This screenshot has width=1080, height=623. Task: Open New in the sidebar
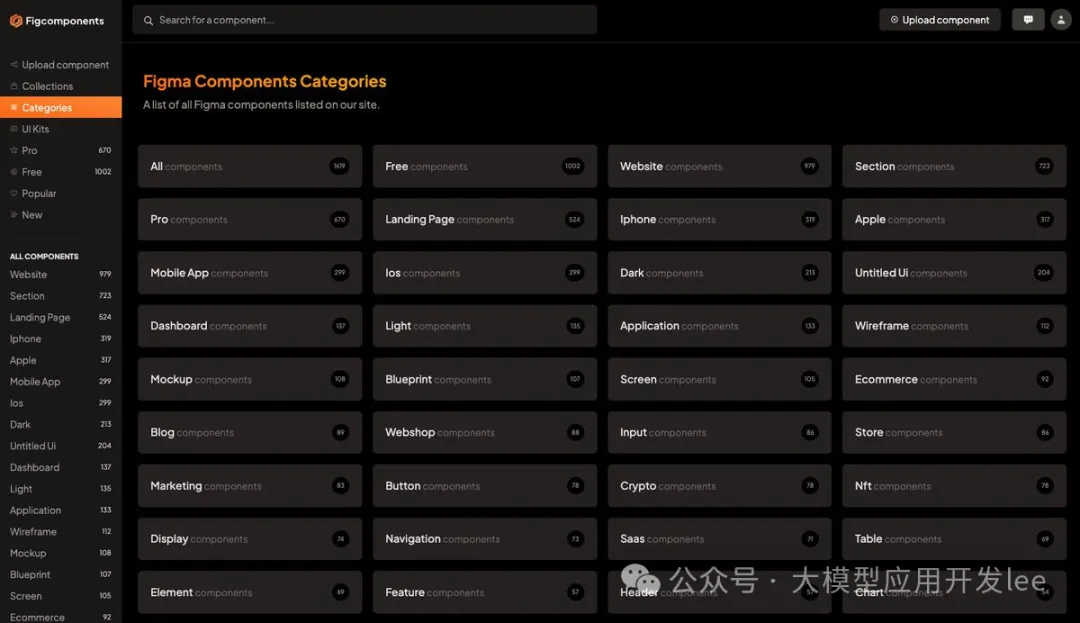point(61,215)
